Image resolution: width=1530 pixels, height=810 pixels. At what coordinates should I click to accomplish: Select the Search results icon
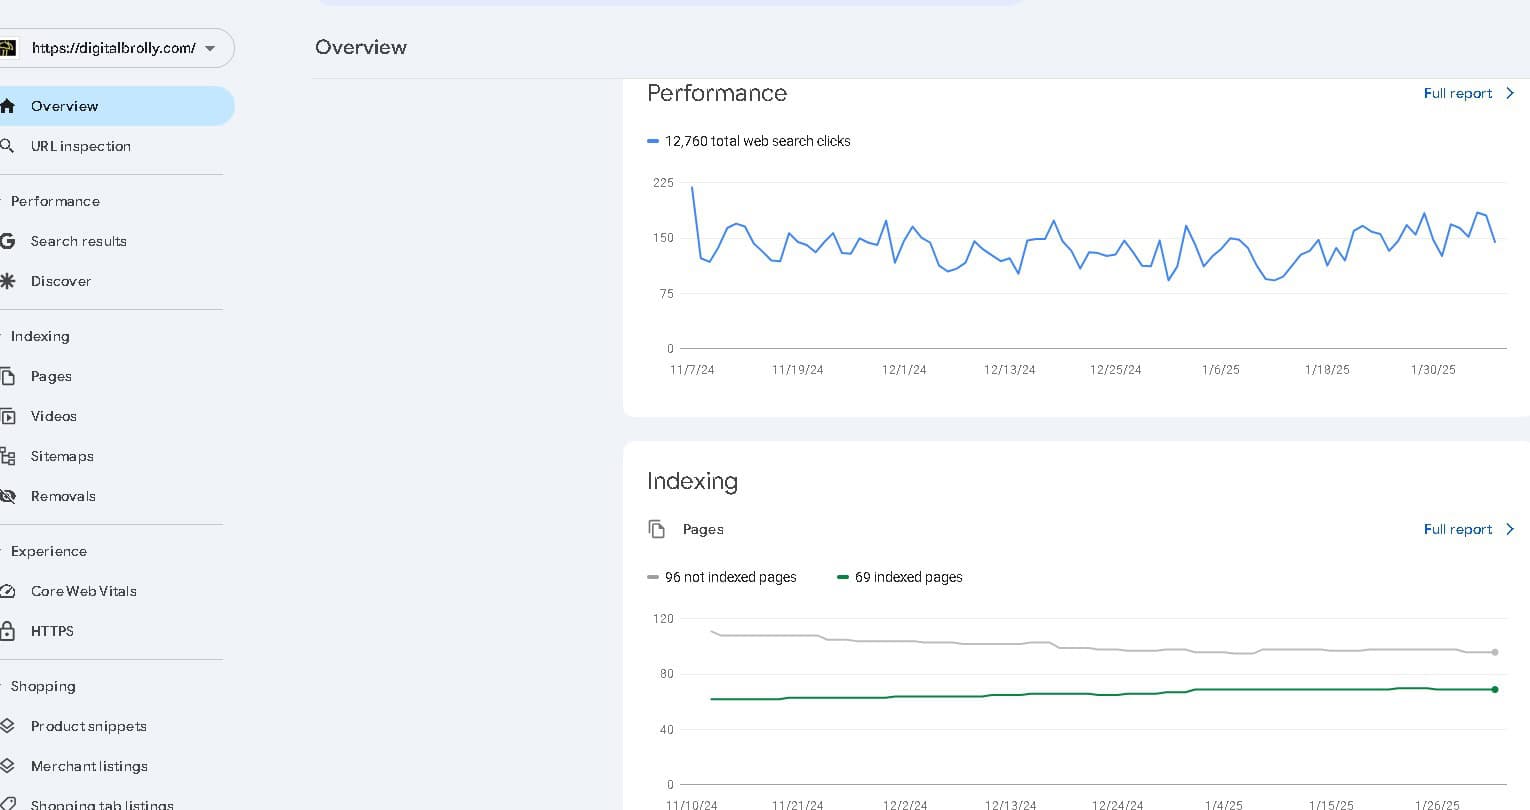tap(8, 241)
